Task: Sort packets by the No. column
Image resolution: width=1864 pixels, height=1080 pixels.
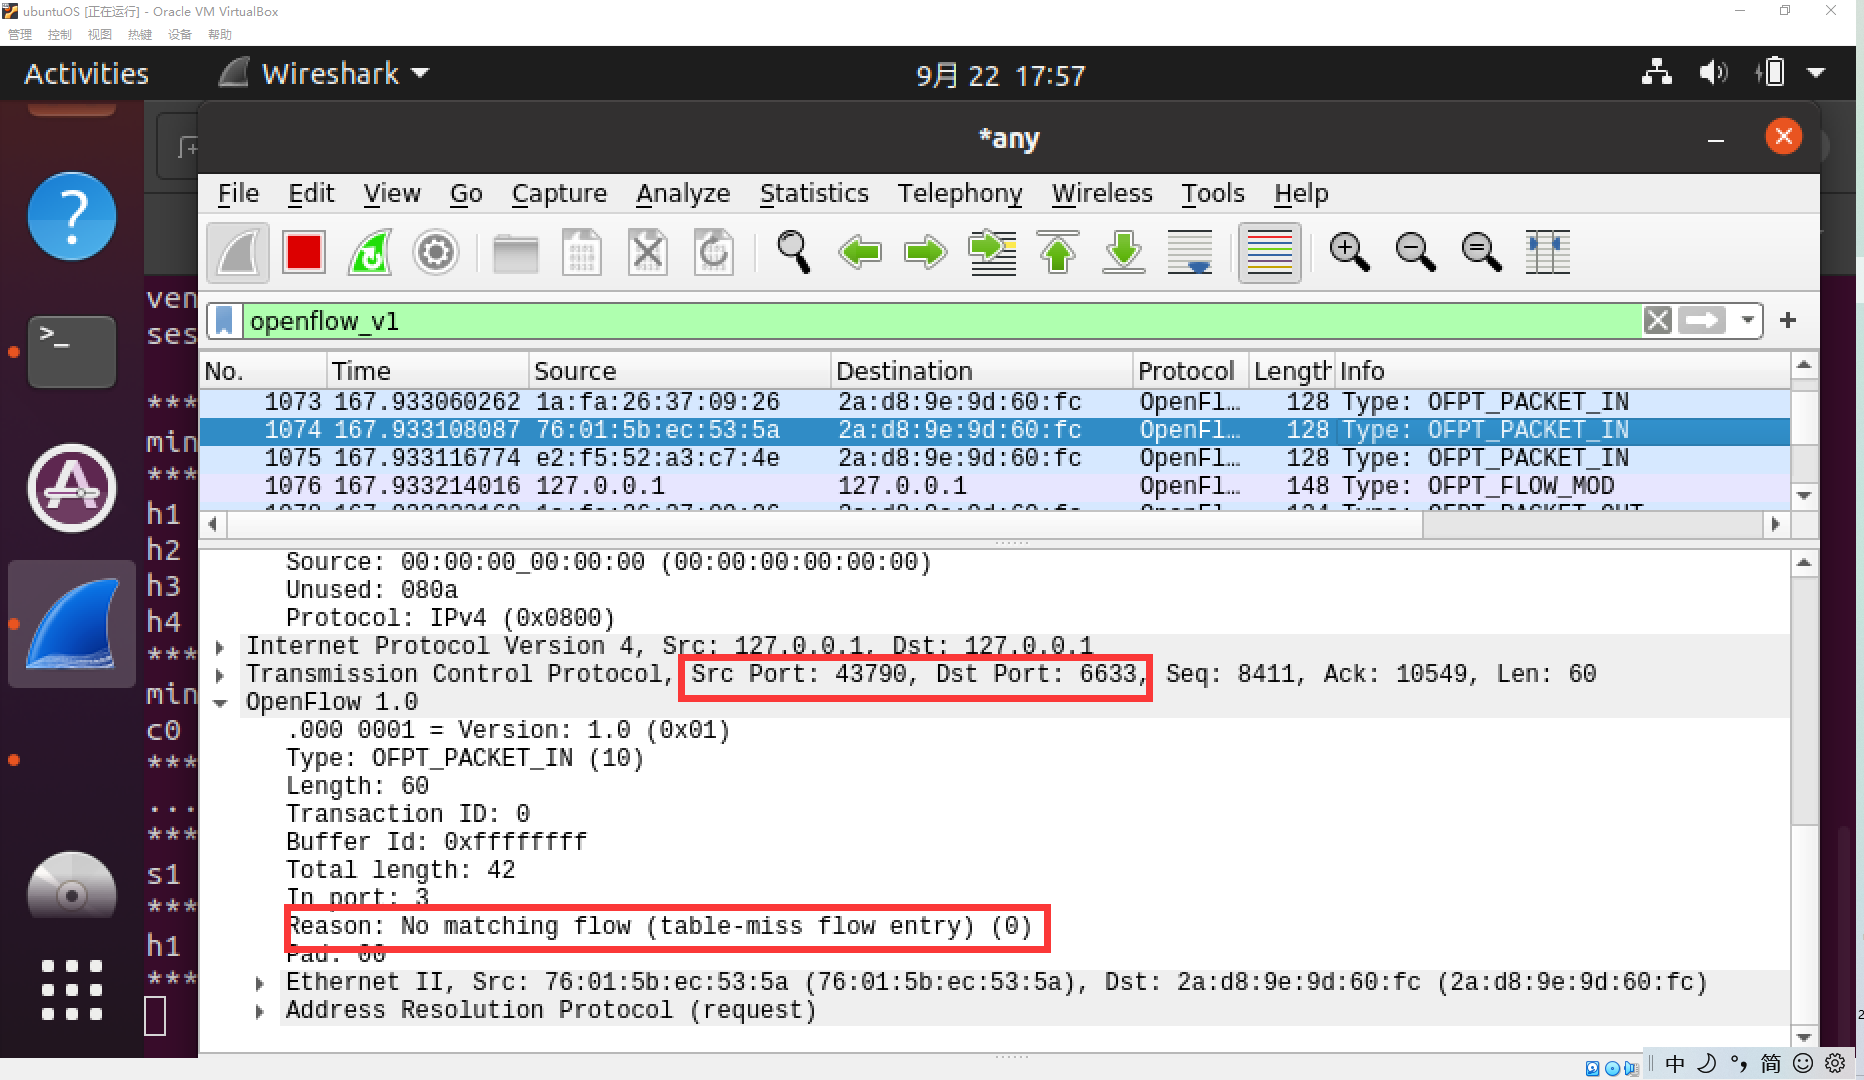Action: point(264,371)
